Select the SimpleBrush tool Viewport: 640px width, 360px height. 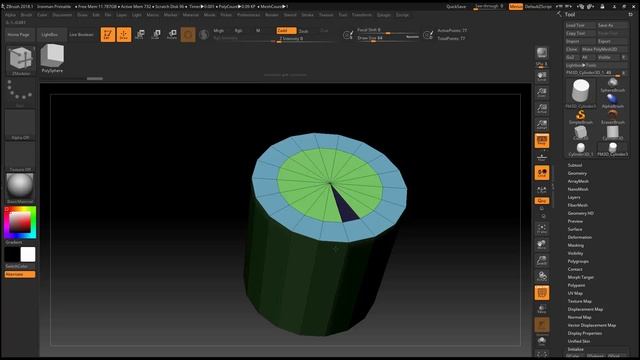coord(580,117)
